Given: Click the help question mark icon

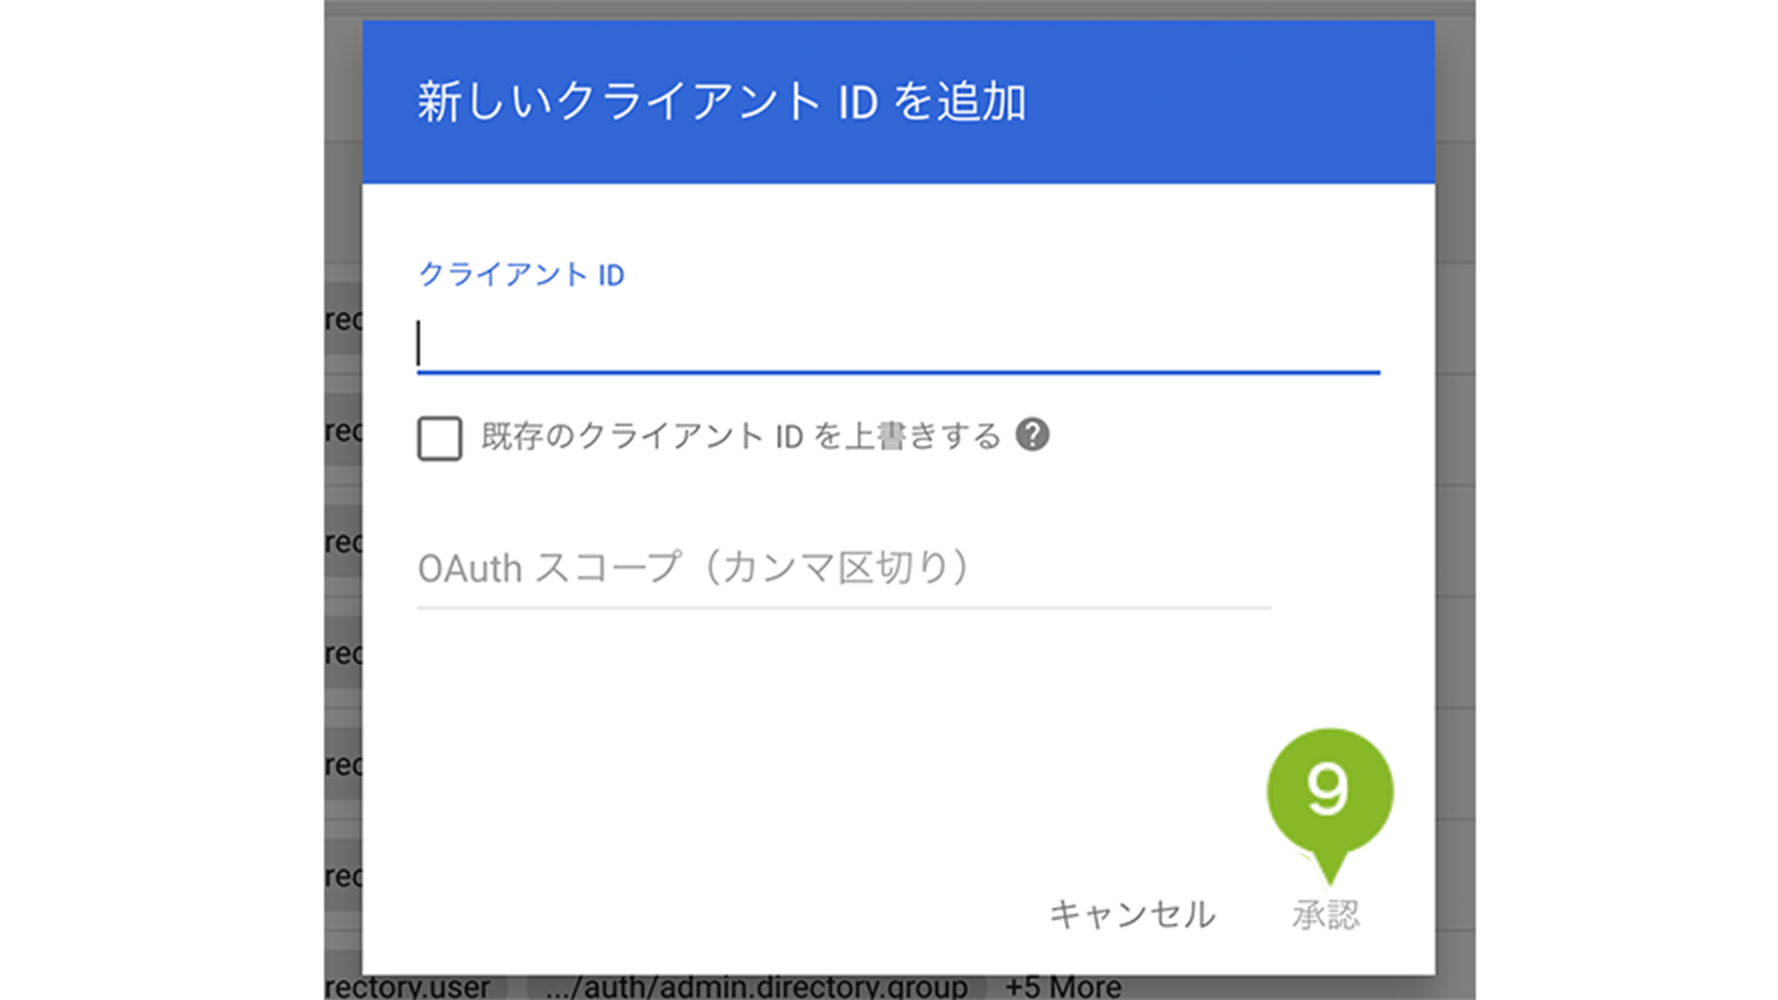Looking at the screenshot, I should pos(1032,435).
